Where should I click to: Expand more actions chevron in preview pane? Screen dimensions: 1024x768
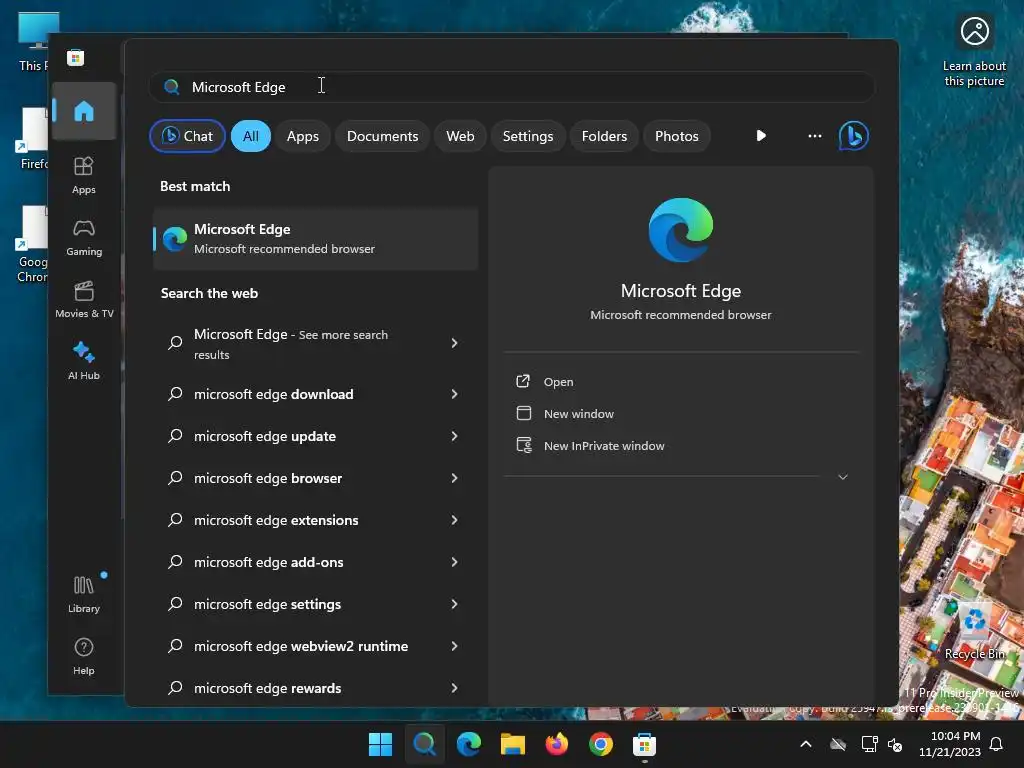point(842,477)
